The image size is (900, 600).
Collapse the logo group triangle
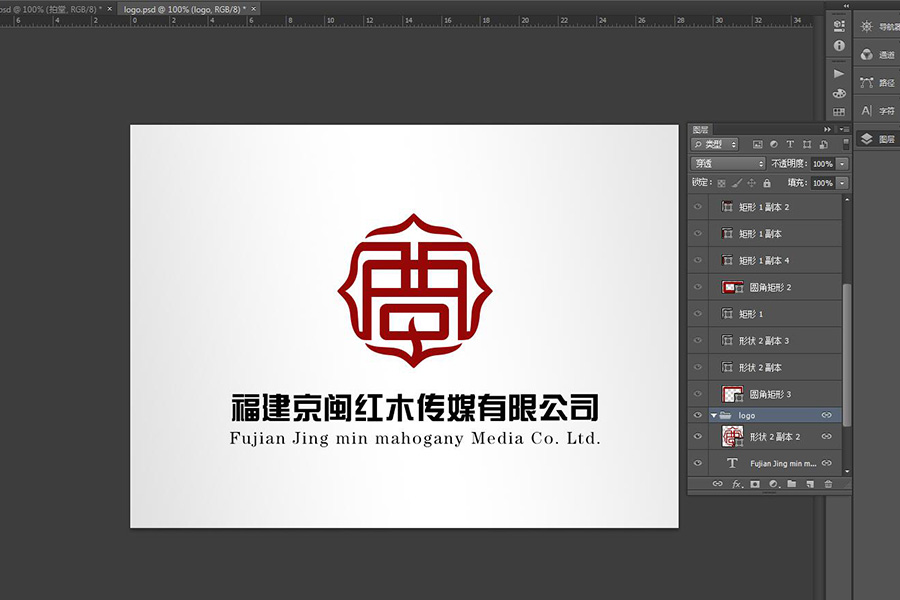click(x=713, y=415)
